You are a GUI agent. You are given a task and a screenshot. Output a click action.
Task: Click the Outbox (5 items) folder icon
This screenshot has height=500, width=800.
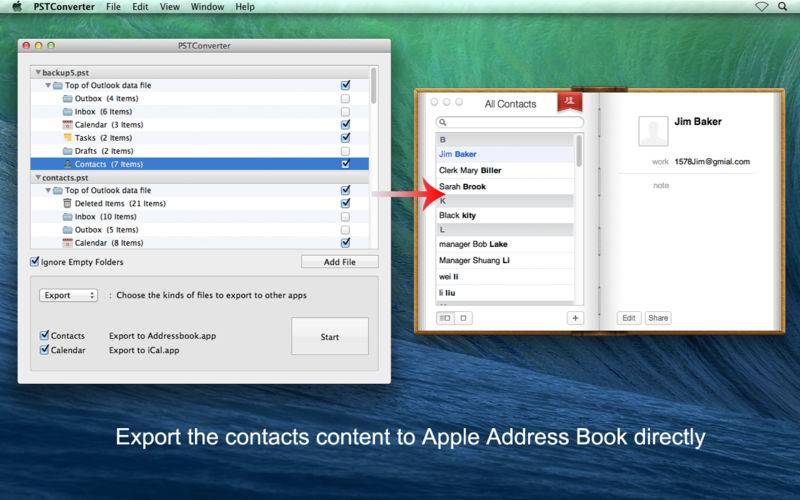(67, 230)
